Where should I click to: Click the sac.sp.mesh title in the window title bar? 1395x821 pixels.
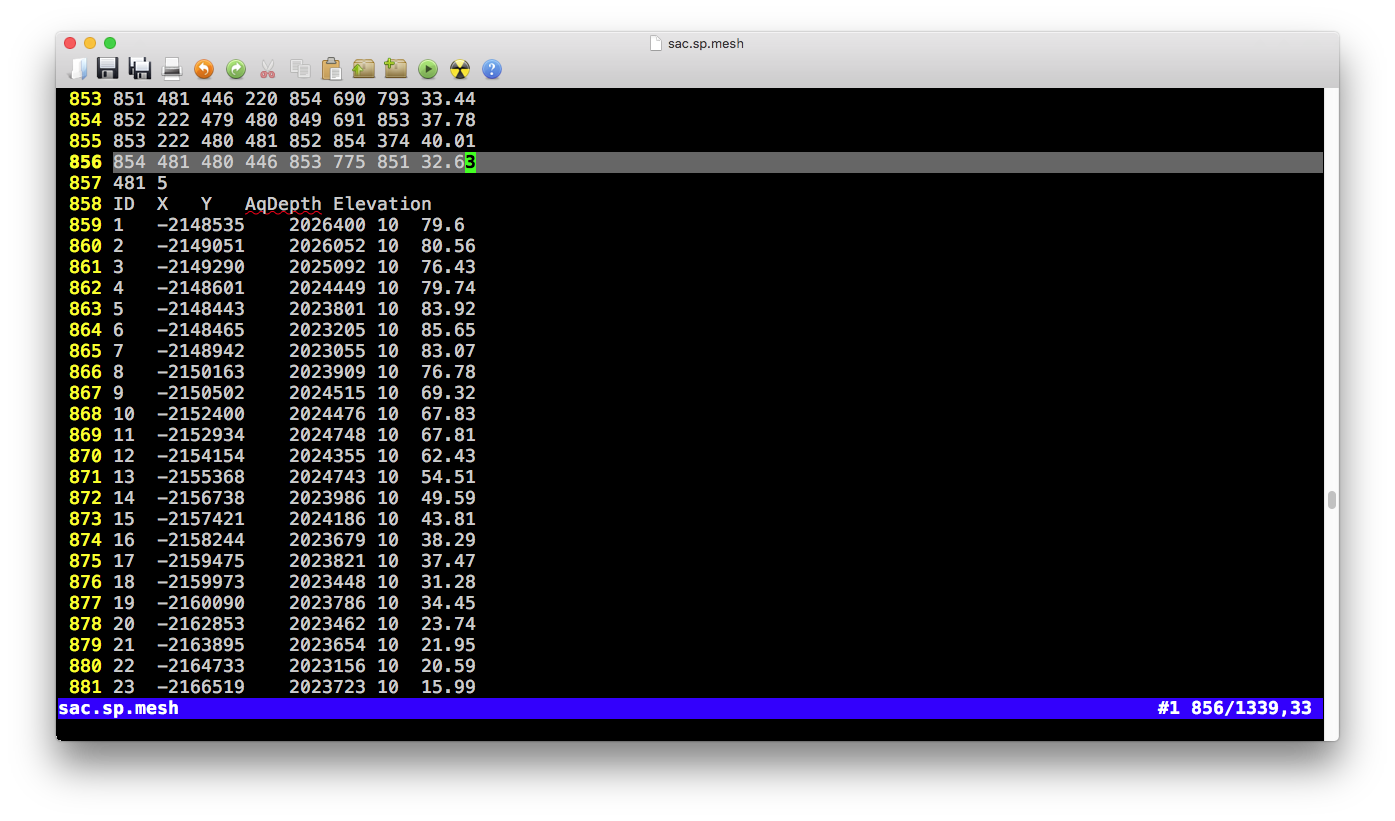tap(705, 44)
